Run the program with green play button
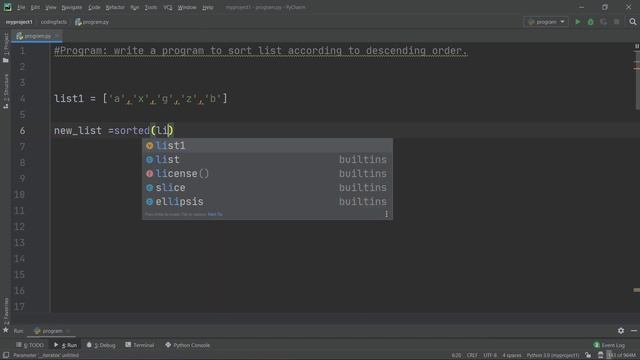Viewport: 640px width, 360px height. (x=578, y=22)
